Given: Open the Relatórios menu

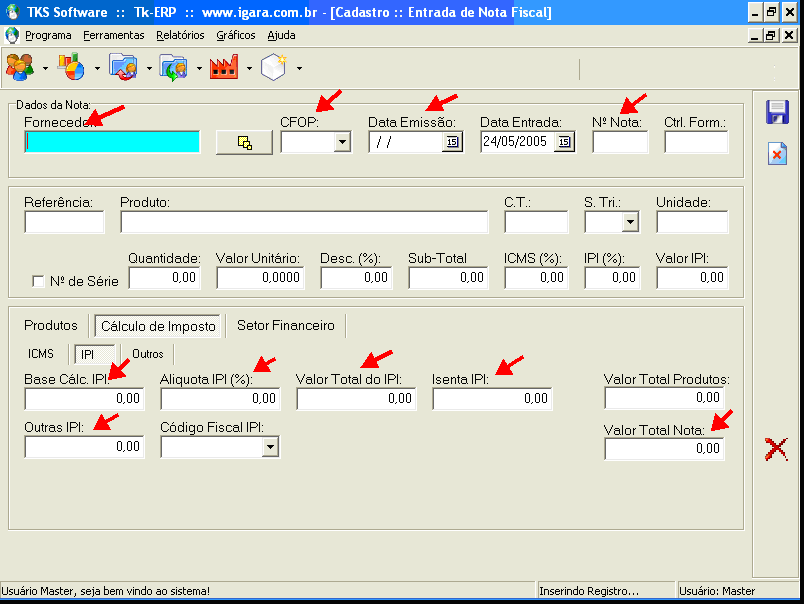Looking at the screenshot, I should tap(180, 35).
